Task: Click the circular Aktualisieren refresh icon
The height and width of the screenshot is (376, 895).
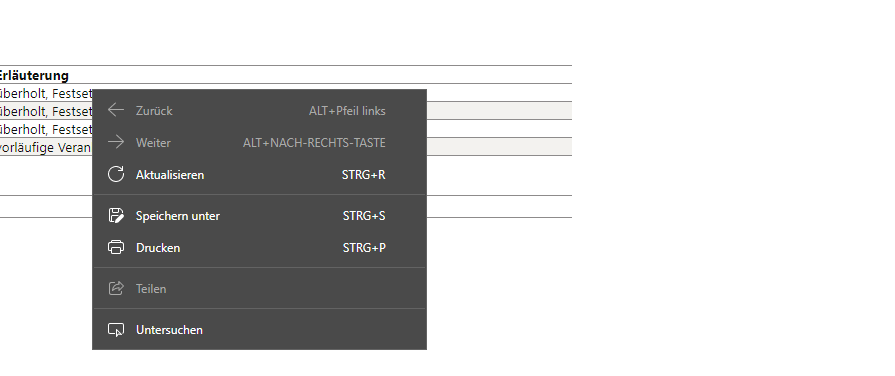Action: click(116, 174)
